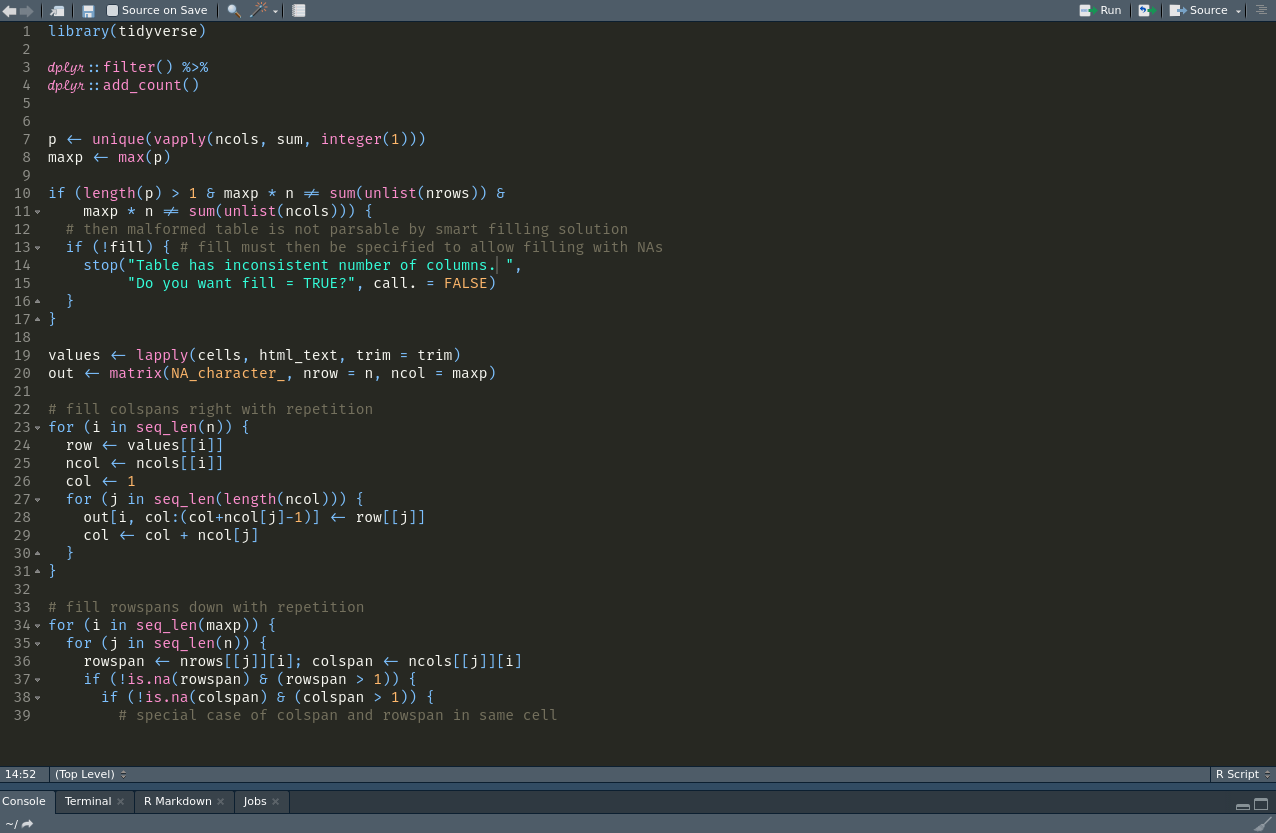Click on dplyr::add_count() code text
Image resolution: width=1276 pixels, height=833 pixels.
[x=124, y=85]
